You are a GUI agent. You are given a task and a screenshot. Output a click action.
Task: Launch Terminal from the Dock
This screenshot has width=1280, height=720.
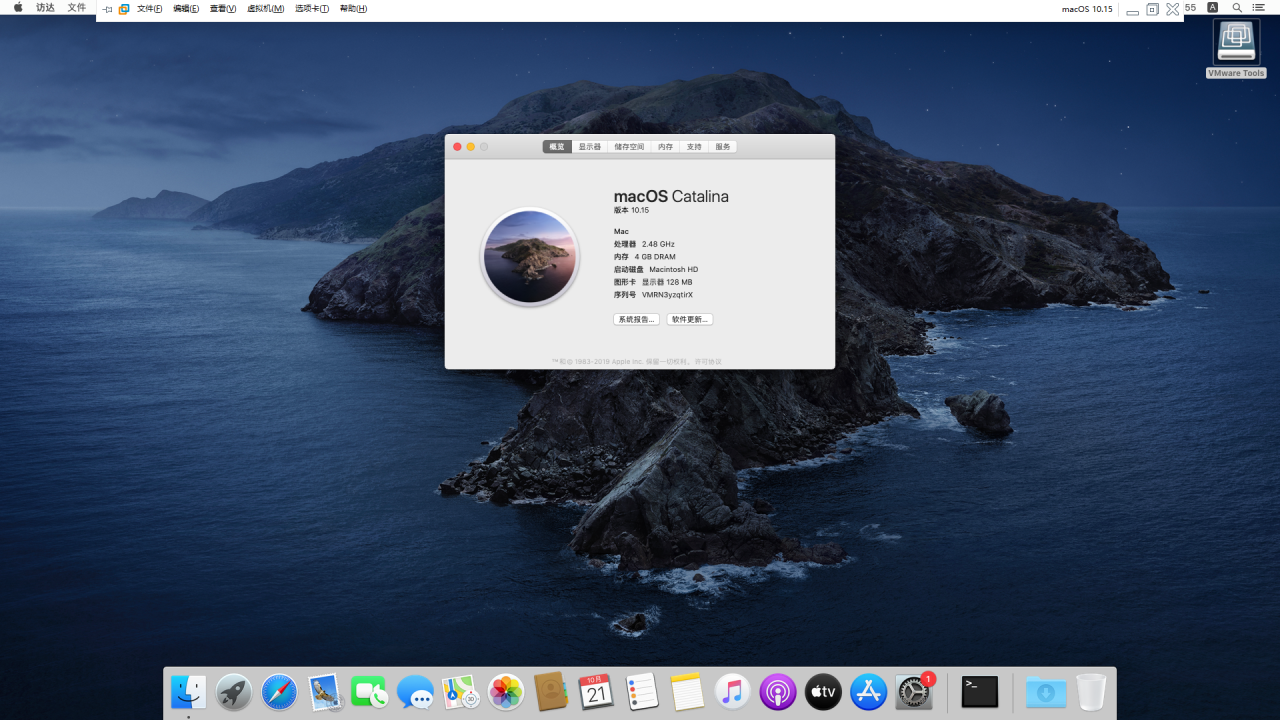pyautogui.click(x=977, y=691)
